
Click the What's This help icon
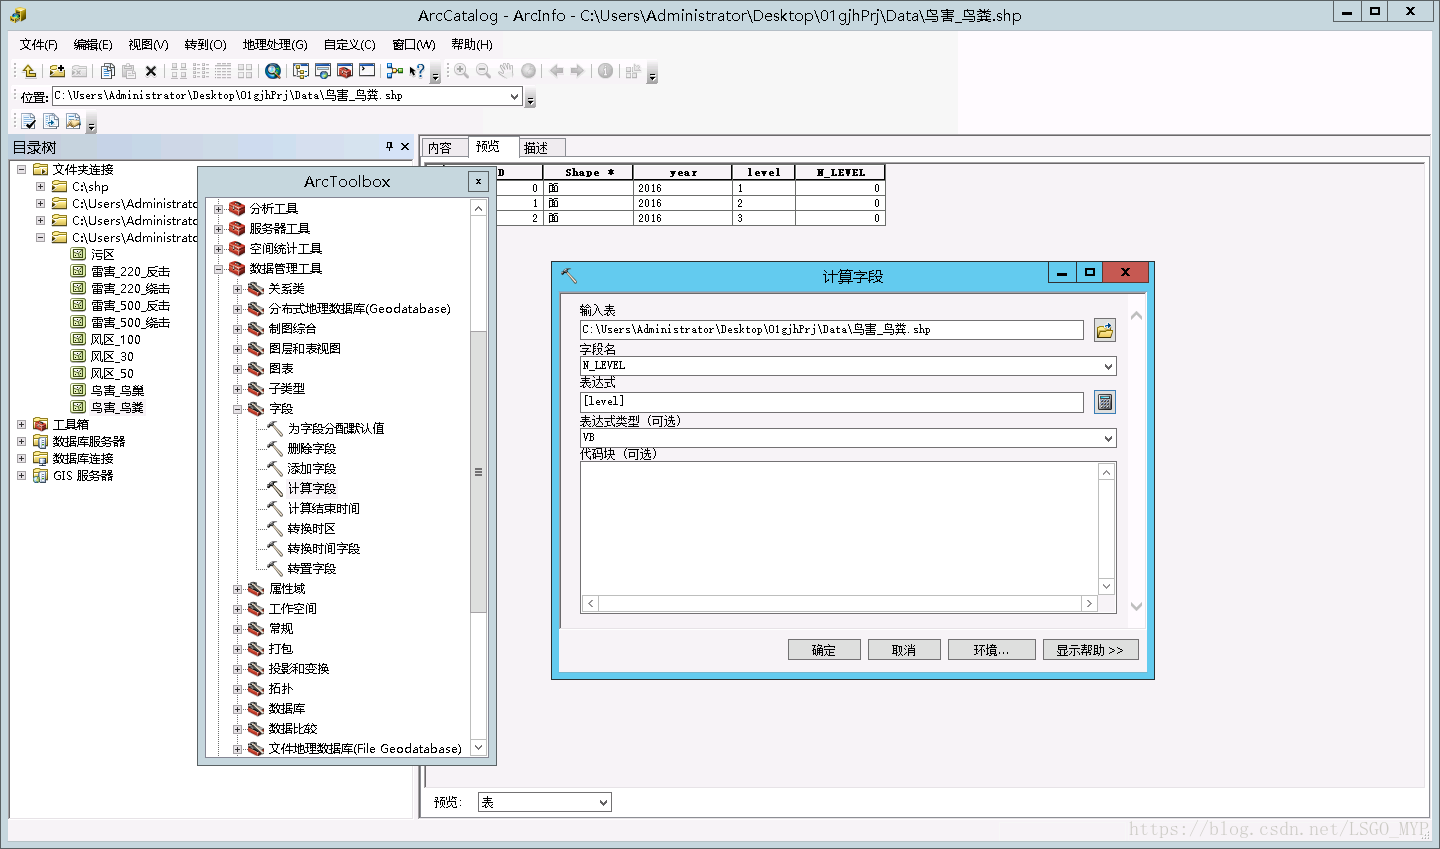[x=417, y=71]
